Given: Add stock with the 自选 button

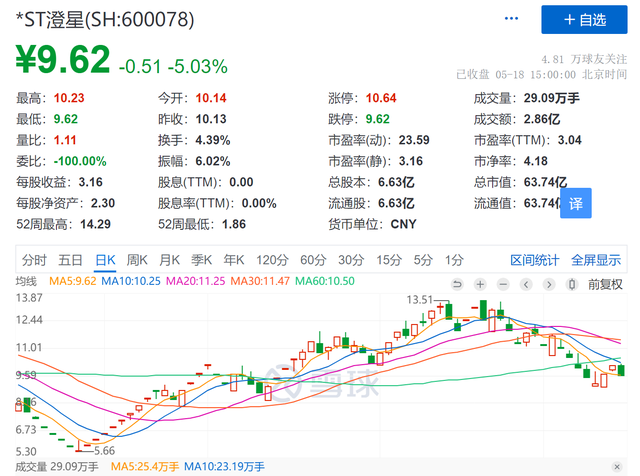Looking at the screenshot, I should 584,20.
